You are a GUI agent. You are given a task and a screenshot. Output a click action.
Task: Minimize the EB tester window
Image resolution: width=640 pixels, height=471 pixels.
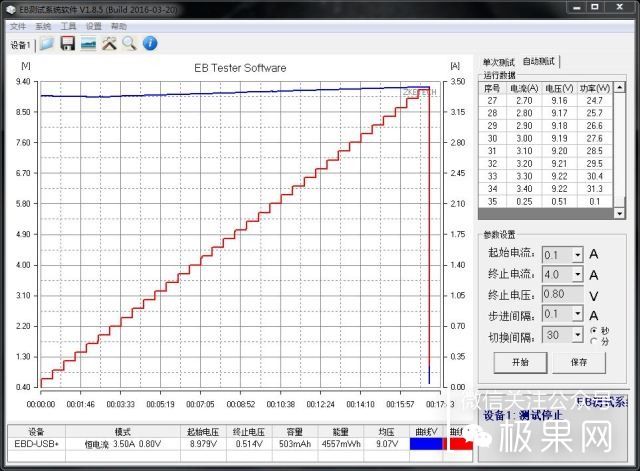tap(577, 7)
